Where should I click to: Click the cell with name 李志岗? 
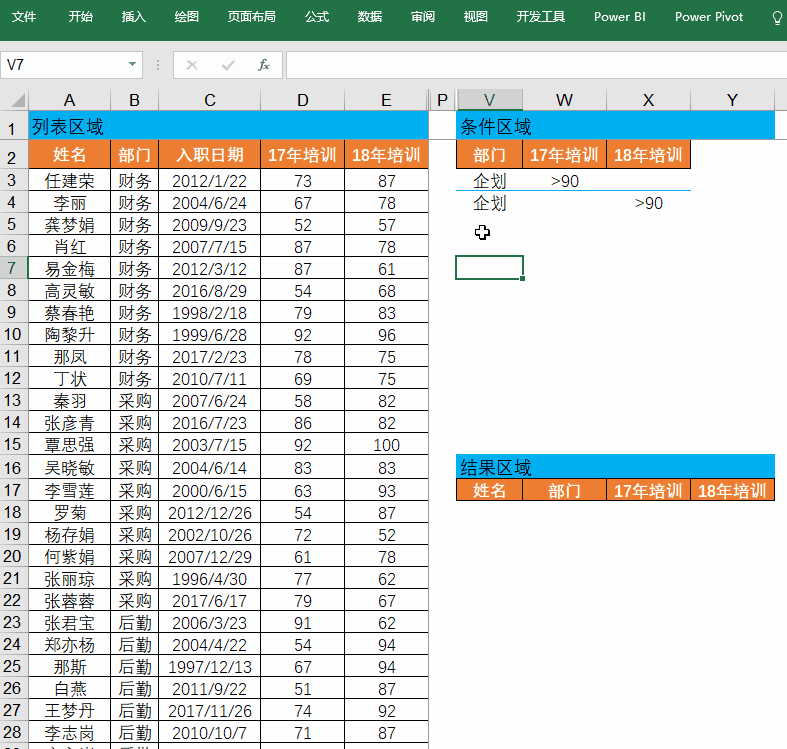pyautogui.click(x=69, y=732)
